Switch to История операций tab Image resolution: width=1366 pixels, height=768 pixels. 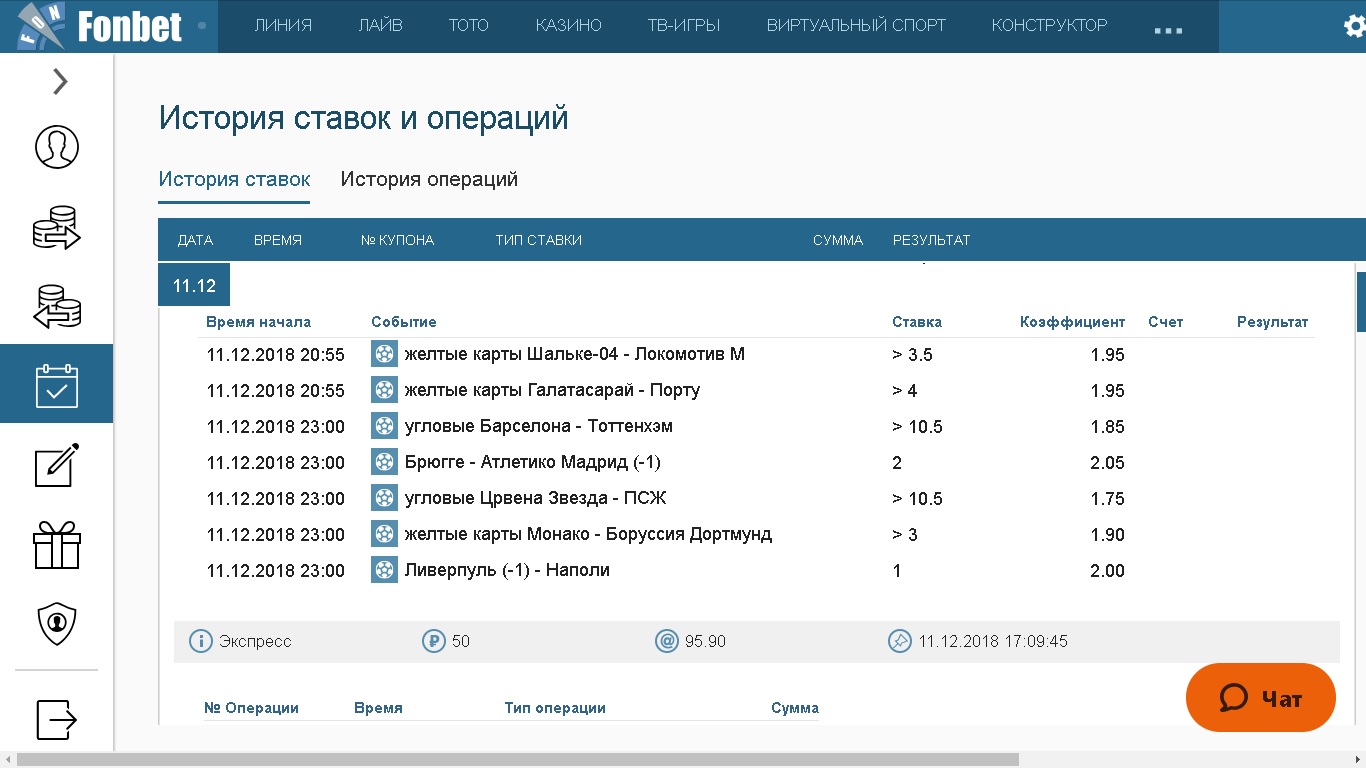click(429, 180)
